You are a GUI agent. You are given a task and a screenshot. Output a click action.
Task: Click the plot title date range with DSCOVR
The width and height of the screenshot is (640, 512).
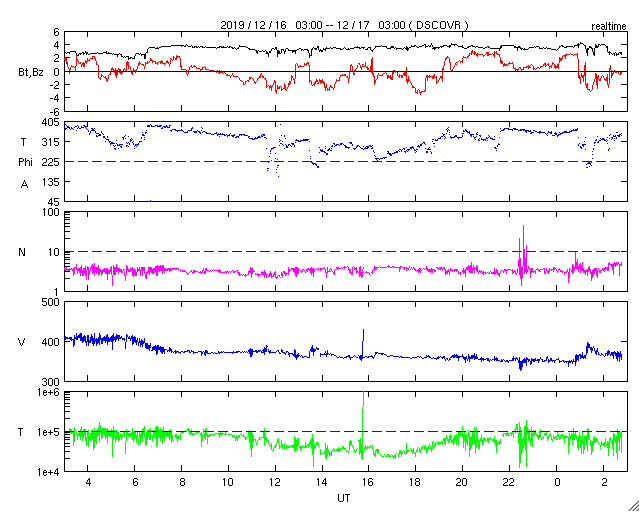tap(344, 25)
